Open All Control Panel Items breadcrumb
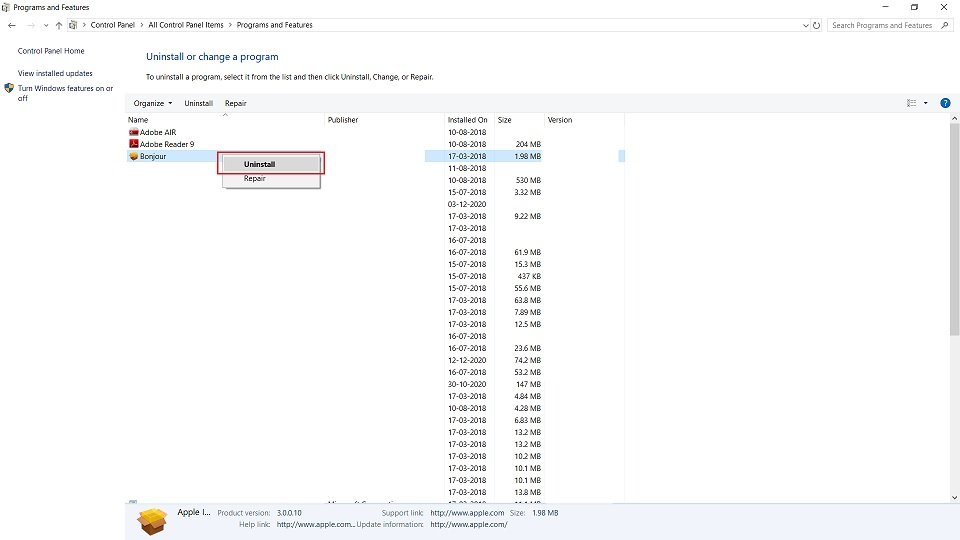This screenshot has width=960, height=540. point(186,25)
